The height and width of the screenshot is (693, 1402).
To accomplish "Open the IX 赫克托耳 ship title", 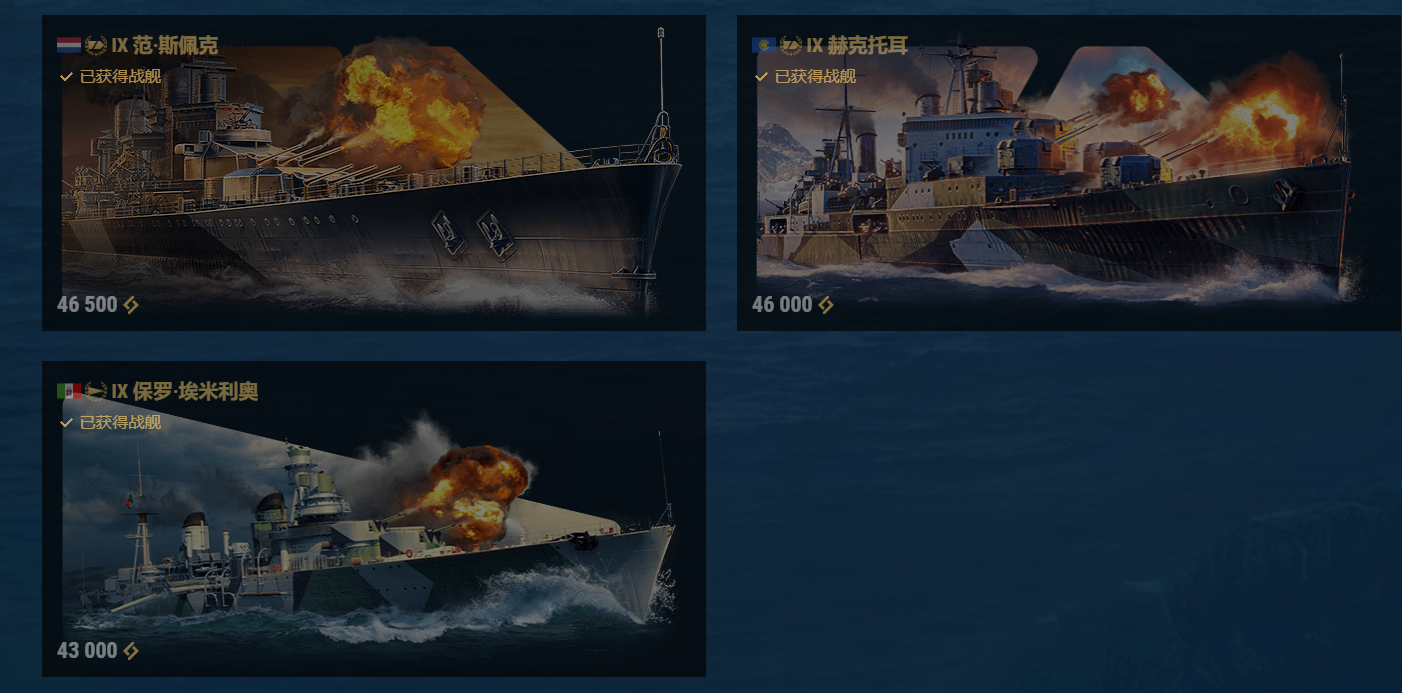I will (857, 45).
